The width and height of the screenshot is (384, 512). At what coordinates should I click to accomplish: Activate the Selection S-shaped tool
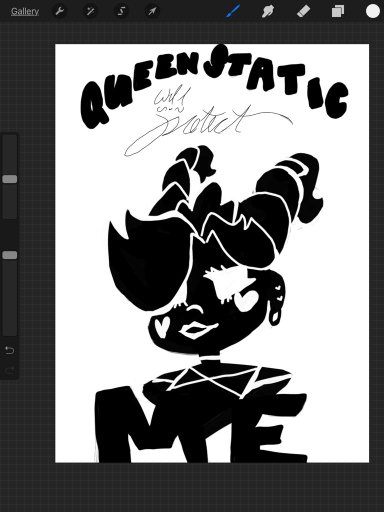tap(121, 12)
